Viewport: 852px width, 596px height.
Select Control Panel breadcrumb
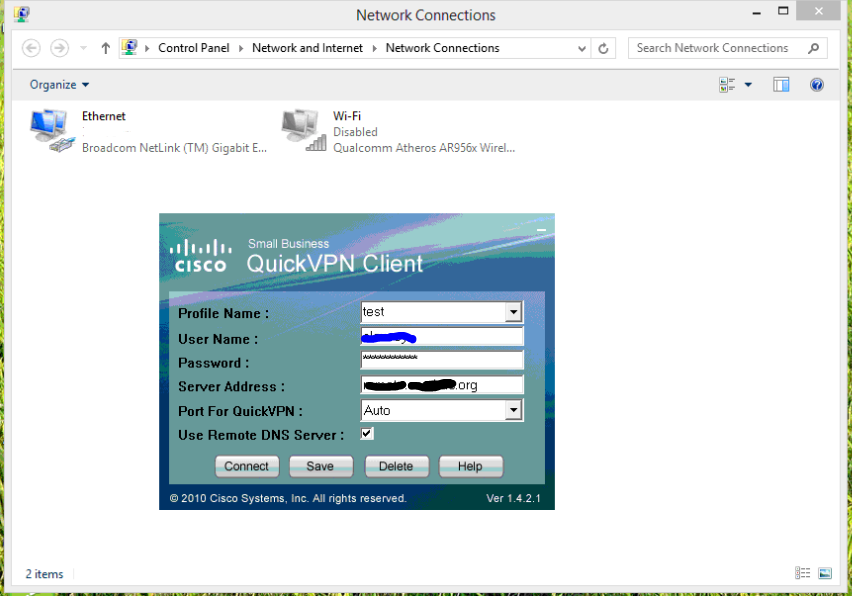(x=193, y=48)
